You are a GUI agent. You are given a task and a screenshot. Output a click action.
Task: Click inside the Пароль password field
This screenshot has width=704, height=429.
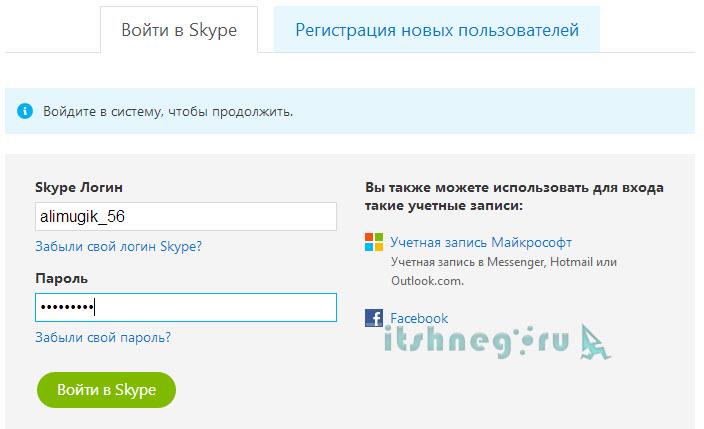coord(186,307)
